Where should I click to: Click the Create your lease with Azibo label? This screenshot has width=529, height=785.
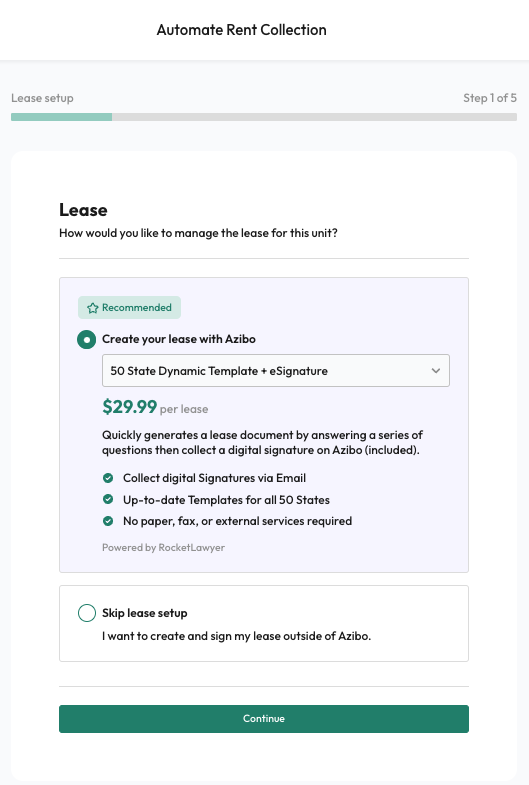tap(179, 339)
